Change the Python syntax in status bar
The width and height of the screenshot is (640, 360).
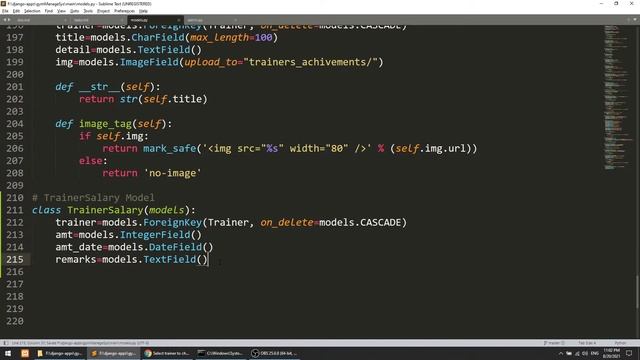coord(620,343)
